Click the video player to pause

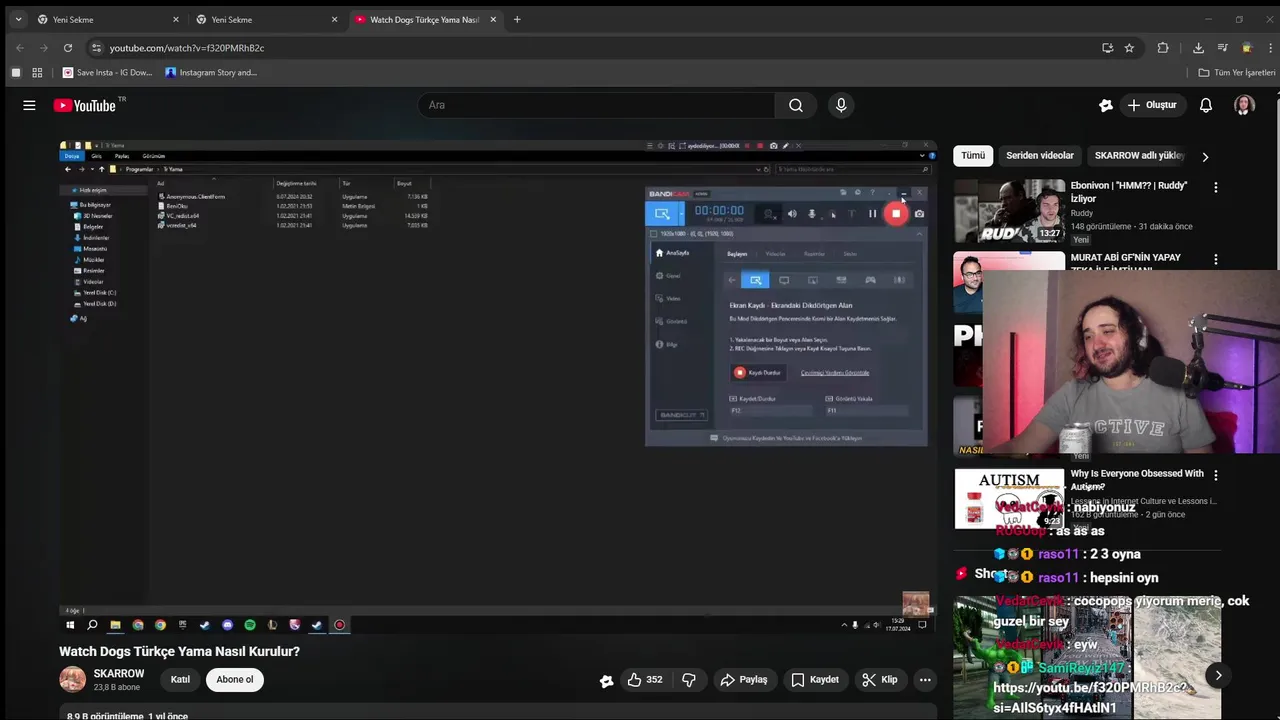[x=497, y=388]
